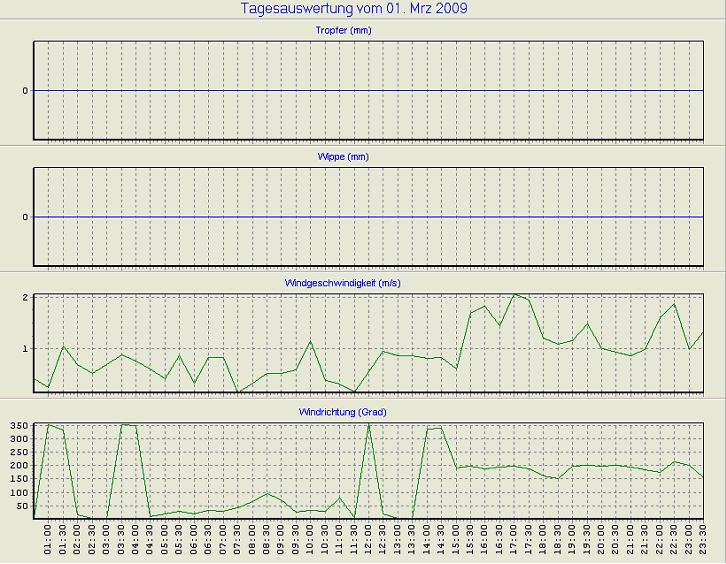
Task: Select the 200 label on the Windrichtung axis
Action: (x=17, y=466)
